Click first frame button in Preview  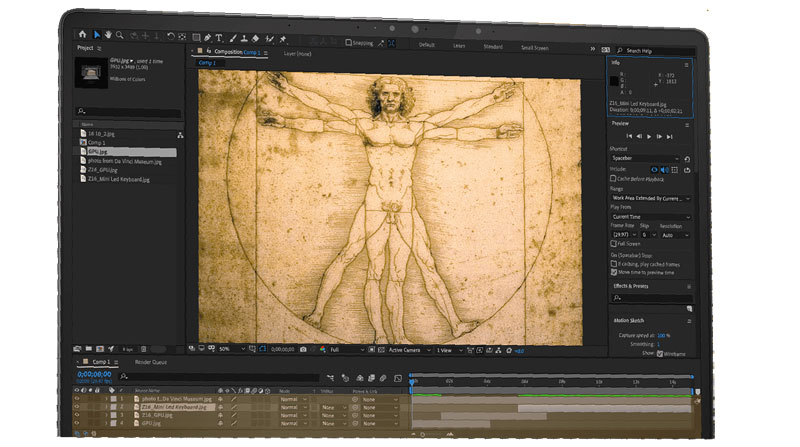point(629,136)
